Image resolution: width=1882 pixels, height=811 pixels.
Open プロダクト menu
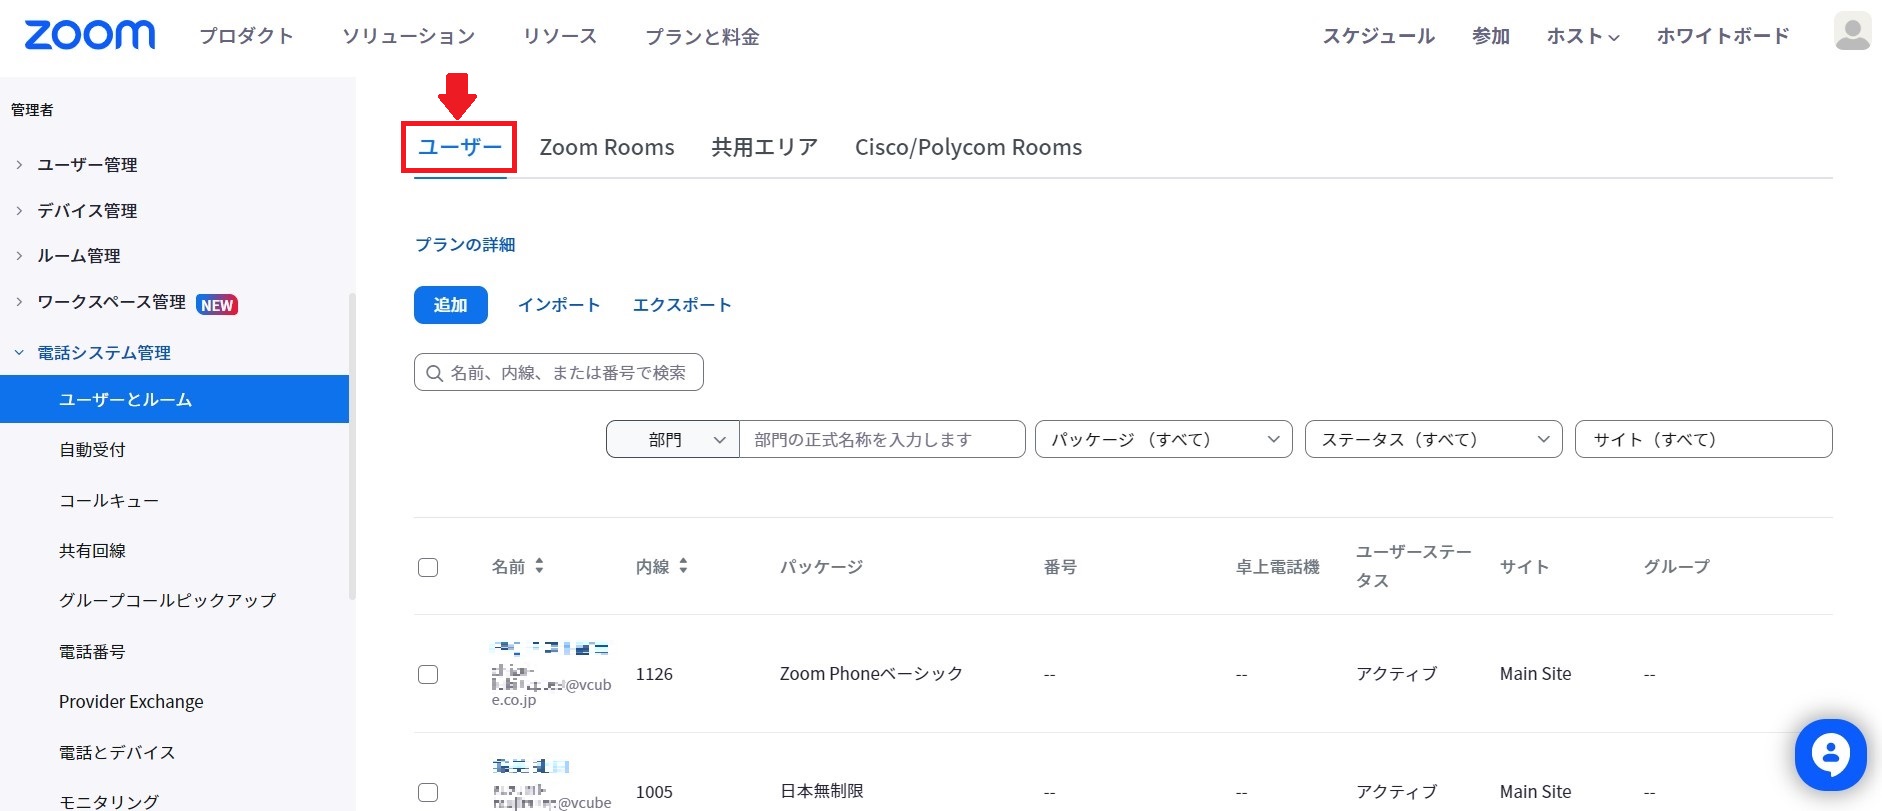click(x=246, y=36)
